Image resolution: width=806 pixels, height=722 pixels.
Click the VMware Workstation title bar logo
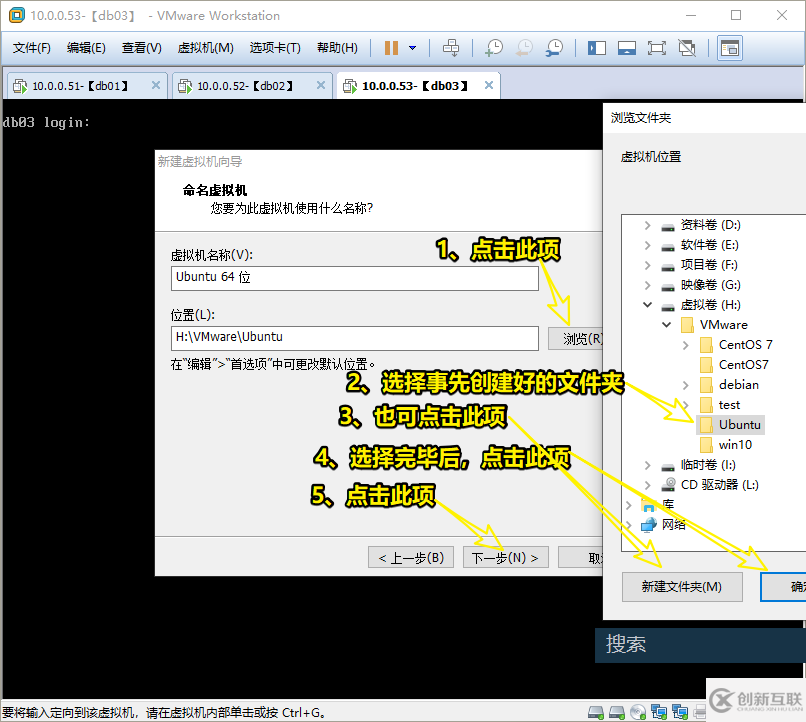pos(16,15)
